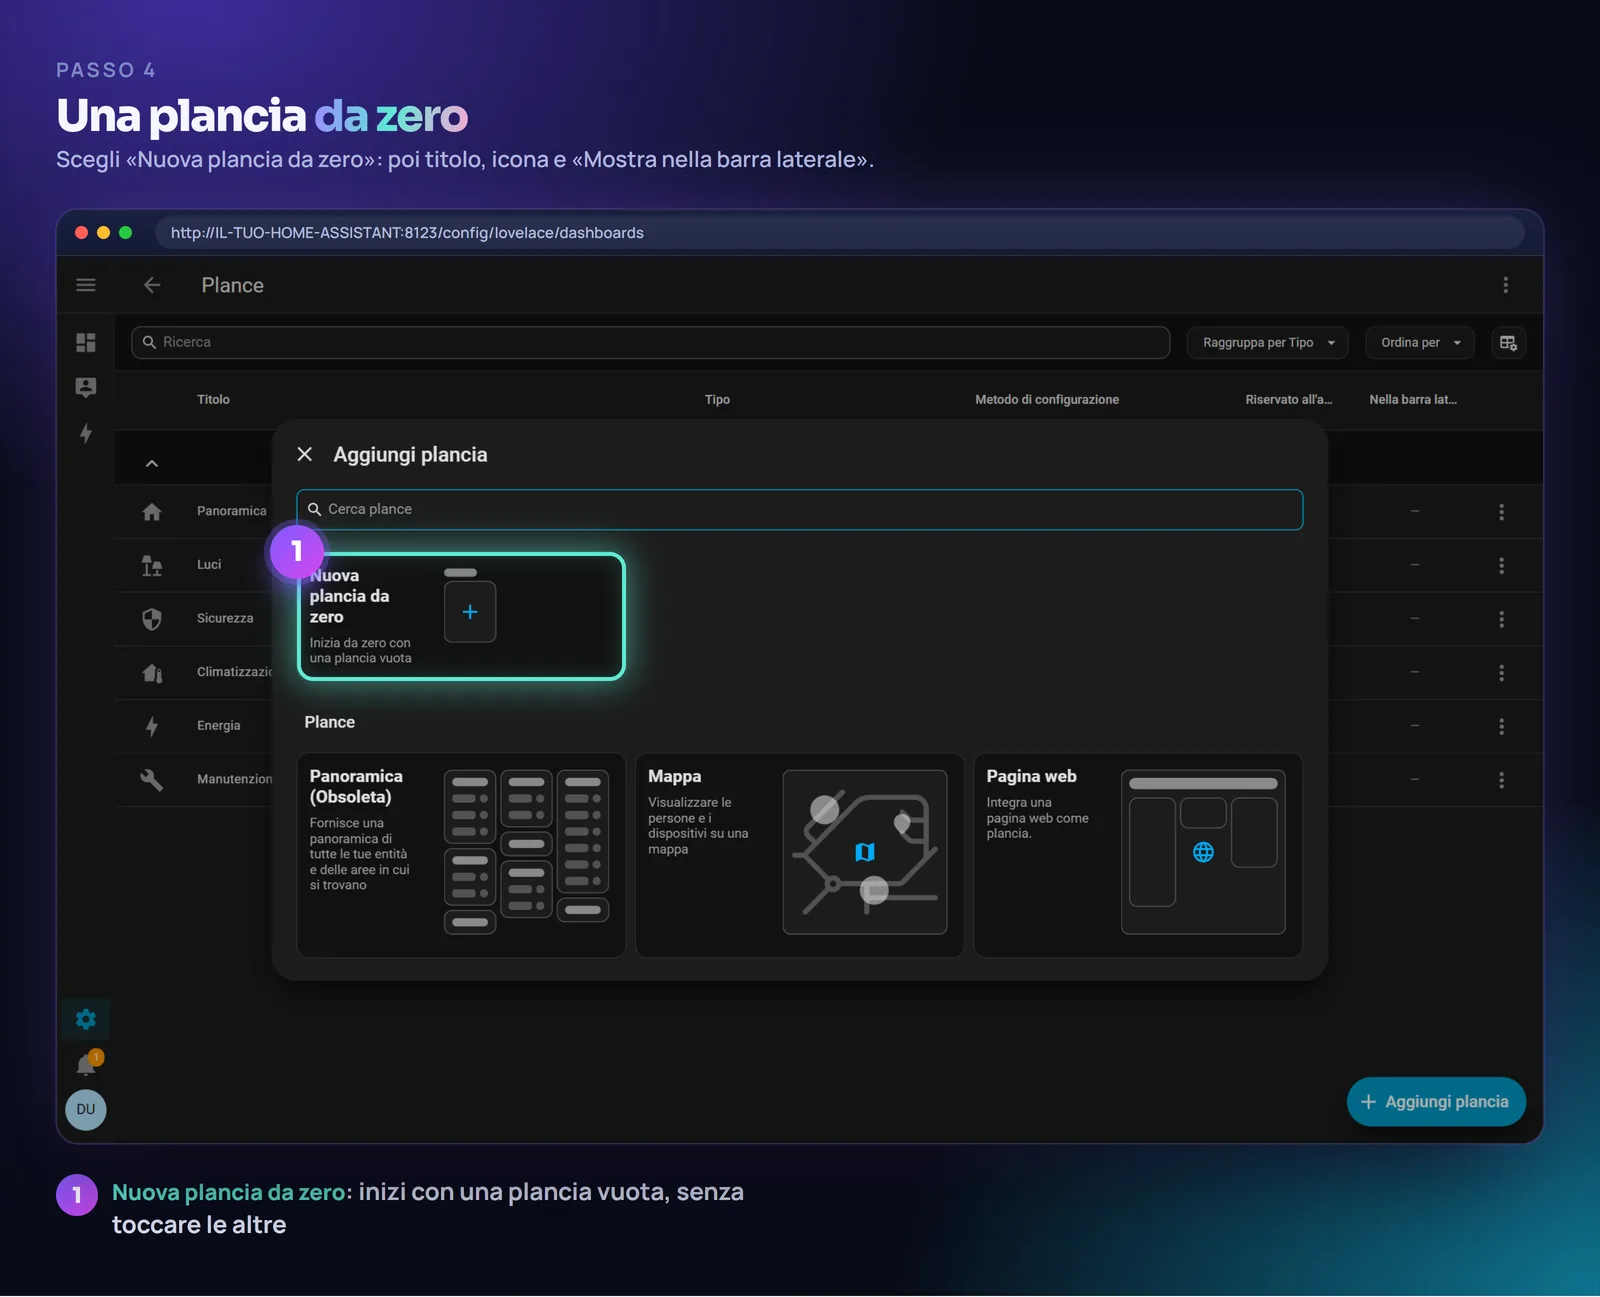Sort by Riservato all'a... column header
The image size is (1600, 1297).
point(1288,399)
